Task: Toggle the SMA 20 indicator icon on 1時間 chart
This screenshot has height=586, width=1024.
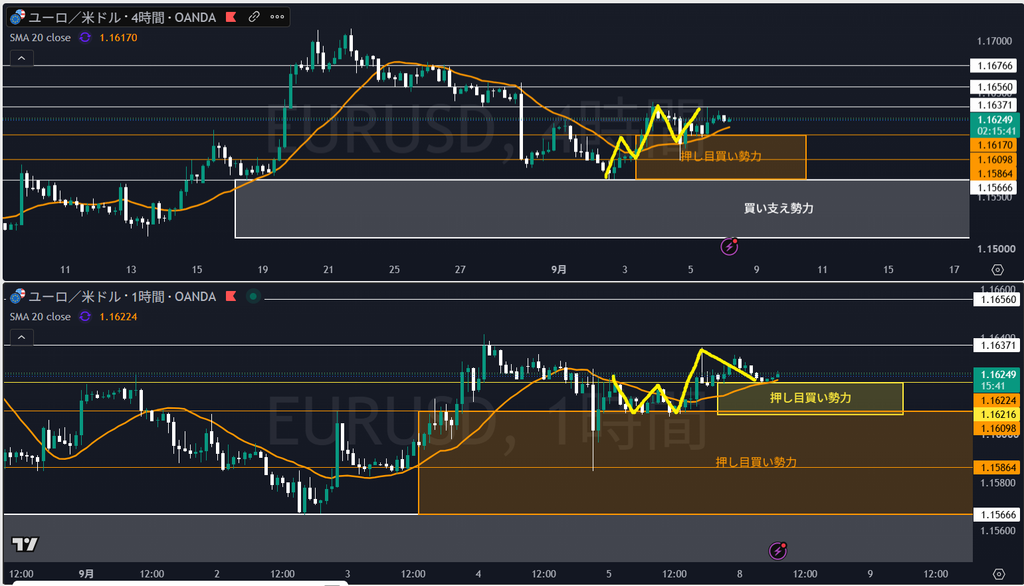Action: 85,316
